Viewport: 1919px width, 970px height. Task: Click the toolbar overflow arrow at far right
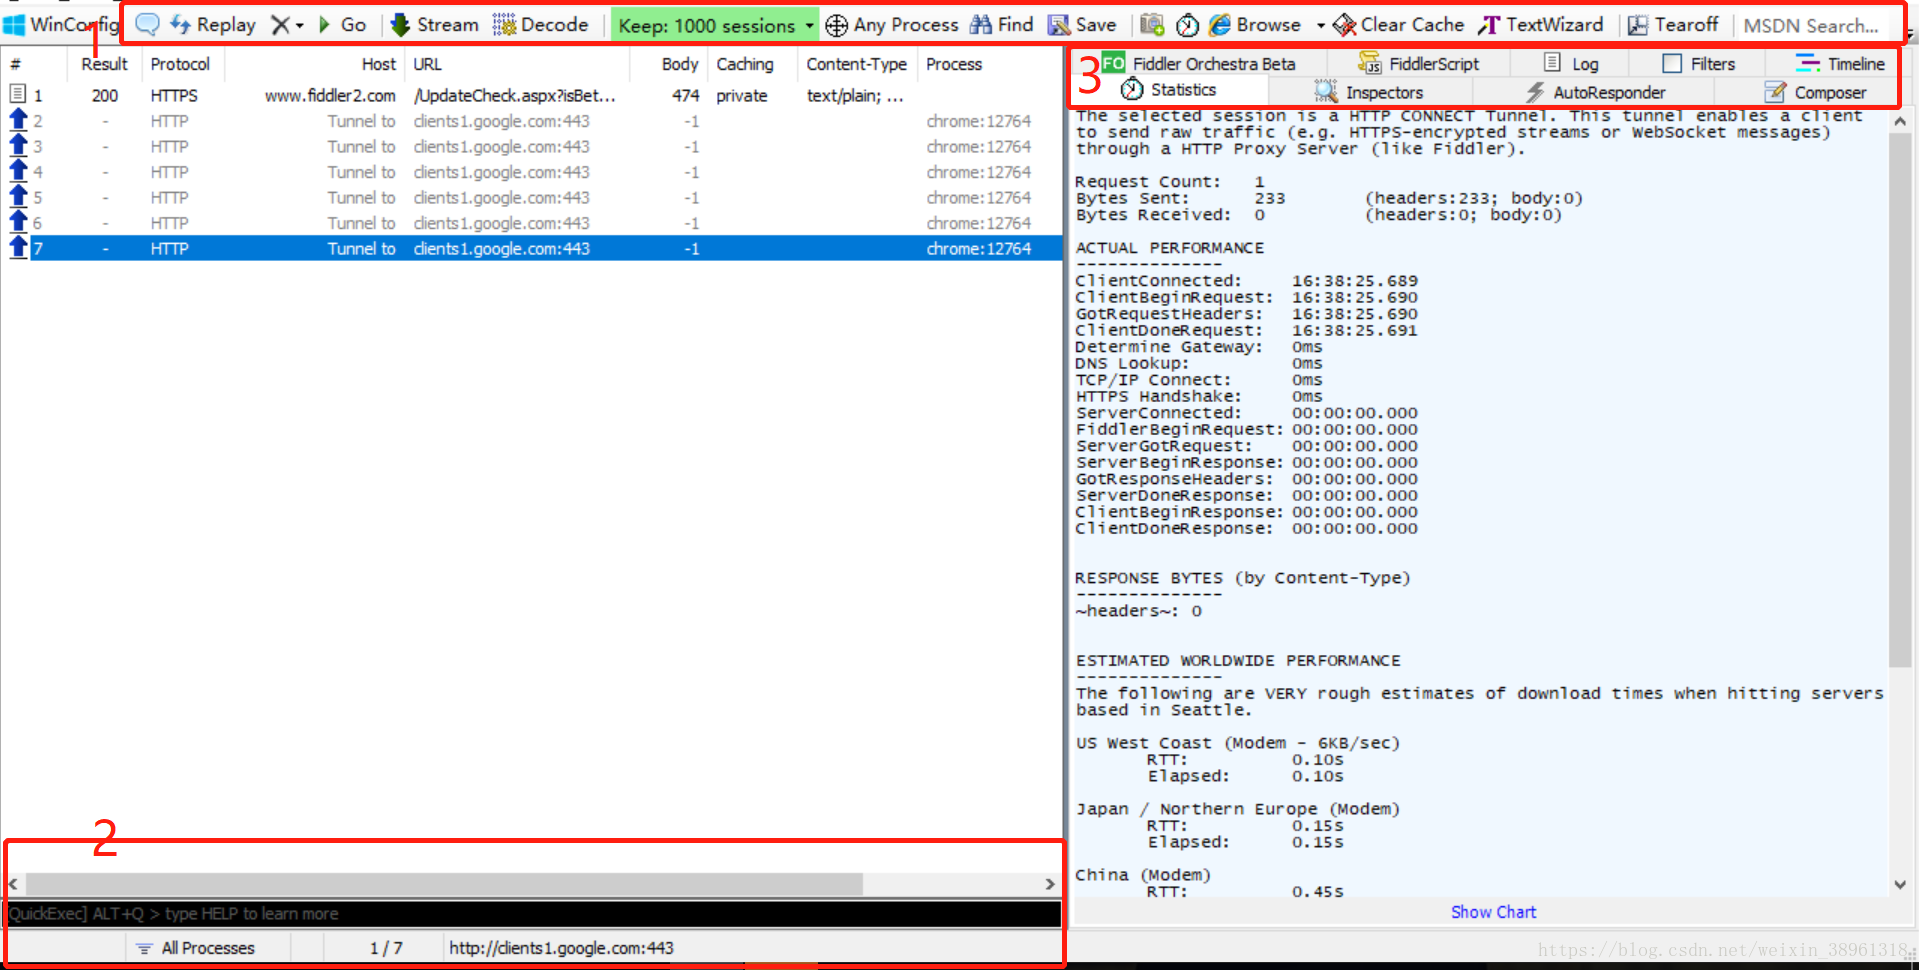(x=1911, y=34)
